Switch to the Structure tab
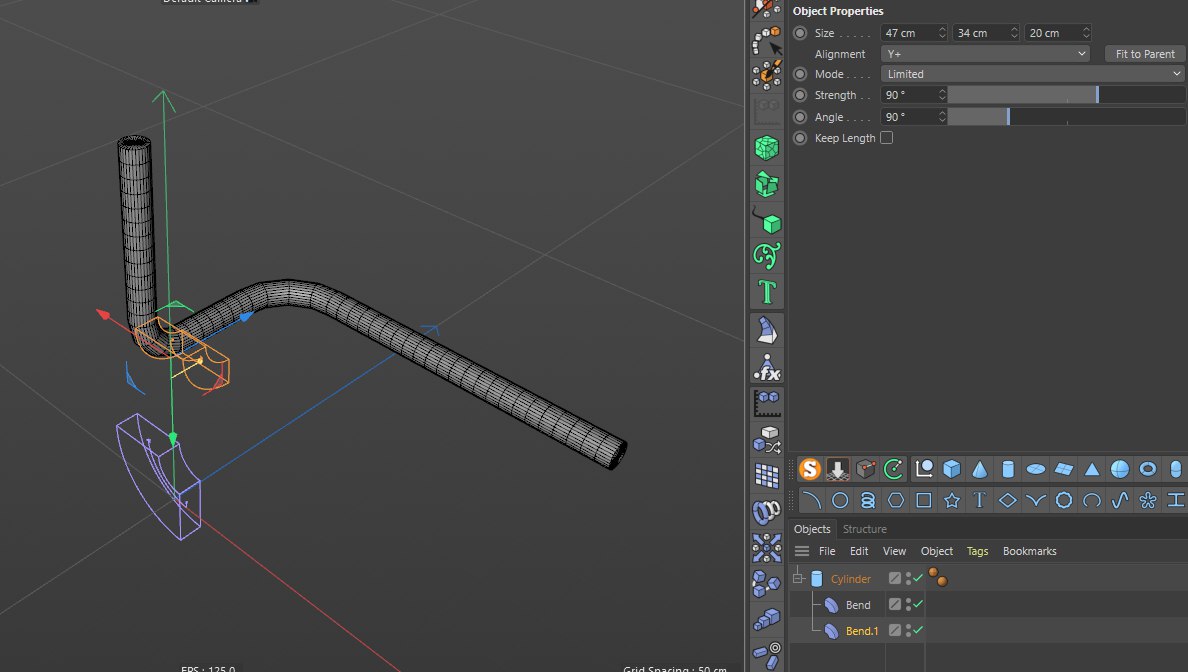This screenshot has width=1188, height=672. click(x=864, y=529)
